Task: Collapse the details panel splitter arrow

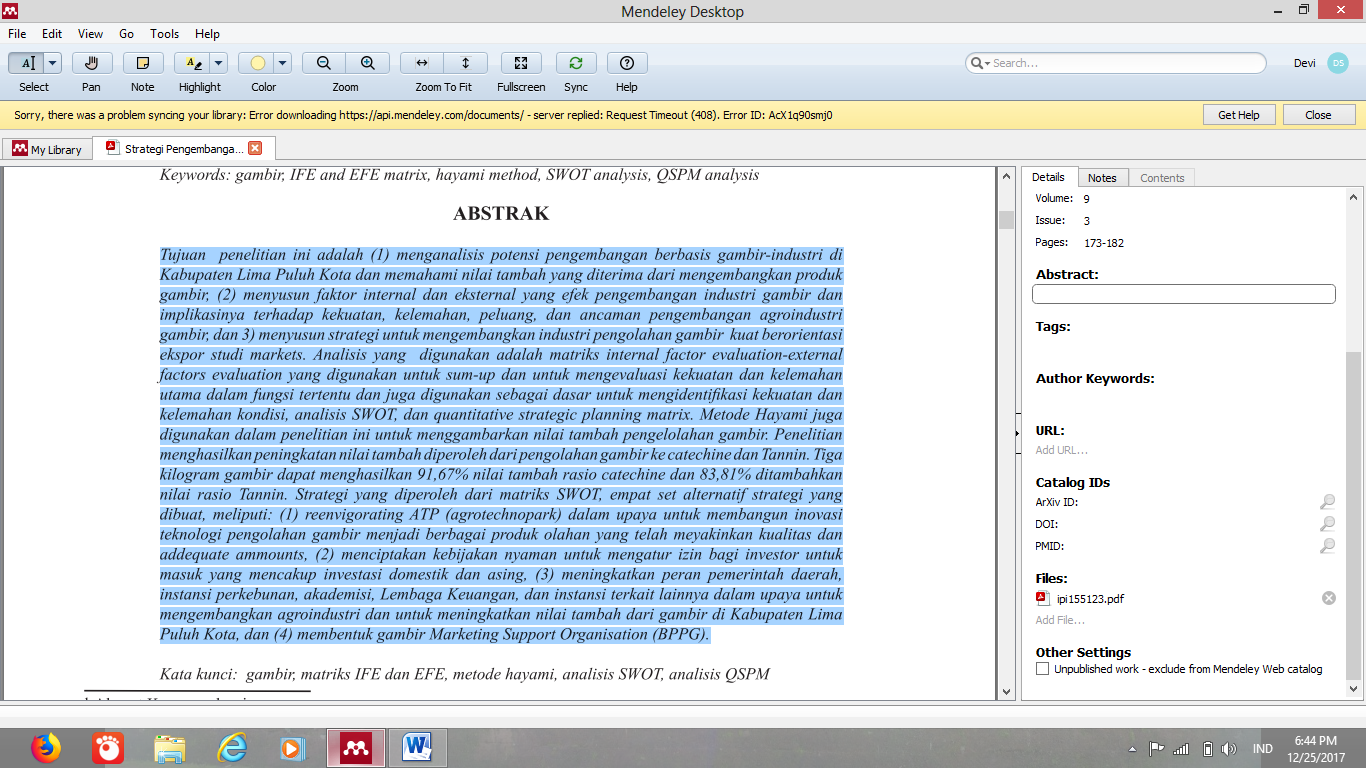Action: 1016,433
